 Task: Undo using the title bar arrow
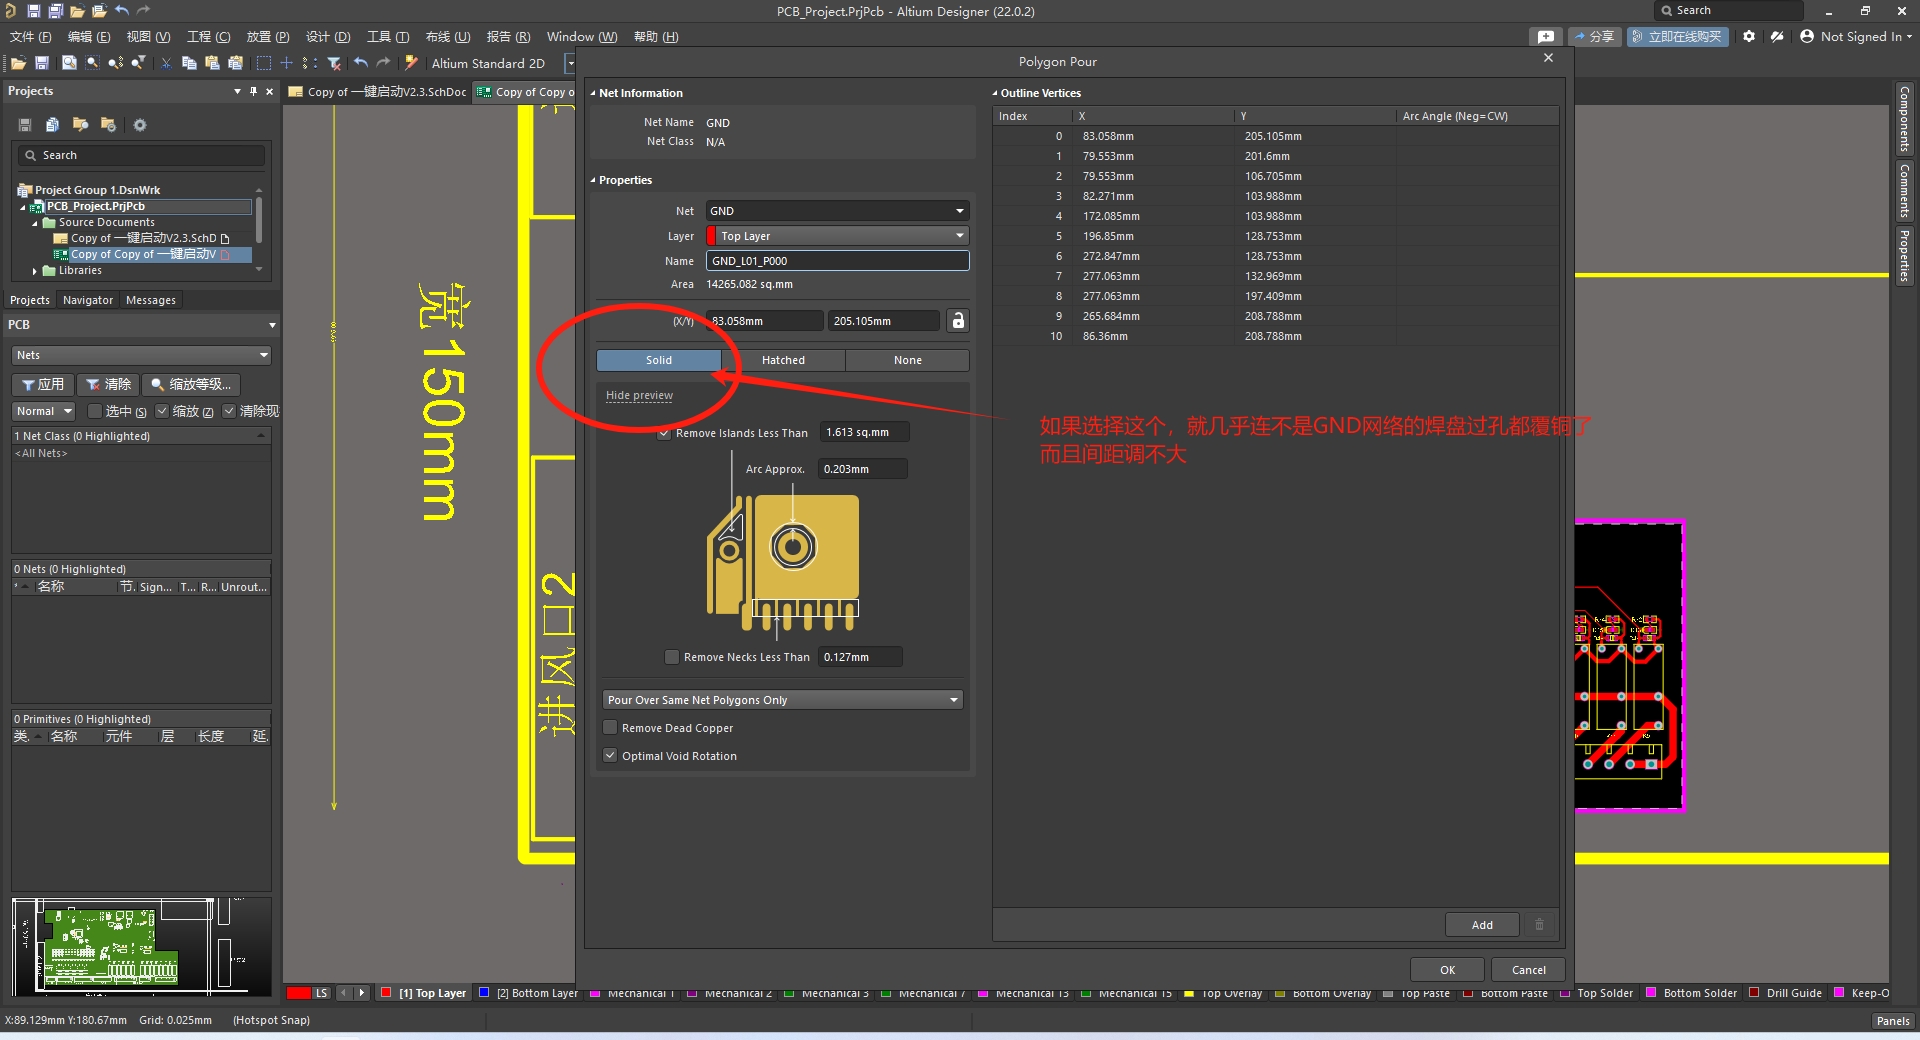coord(122,11)
